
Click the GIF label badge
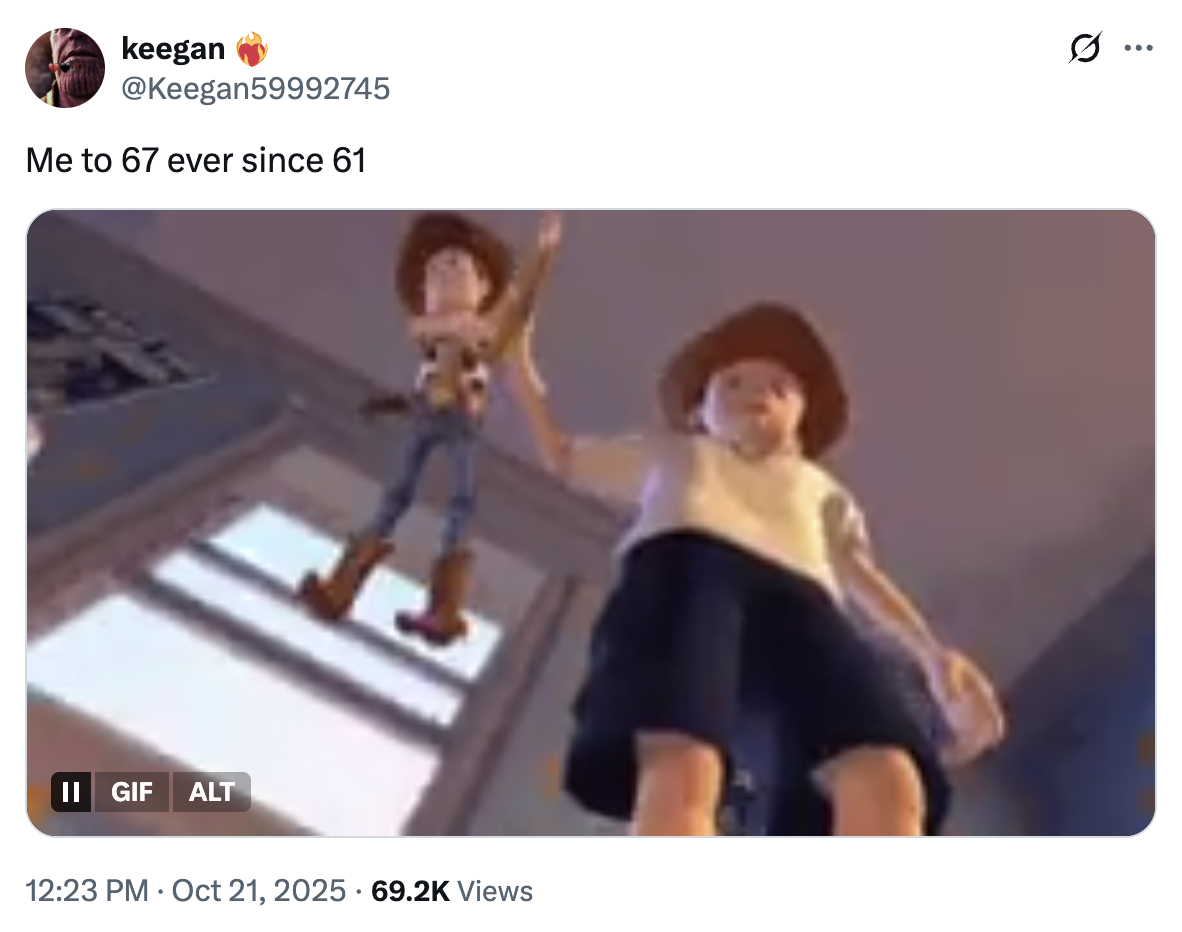tap(132, 792)
